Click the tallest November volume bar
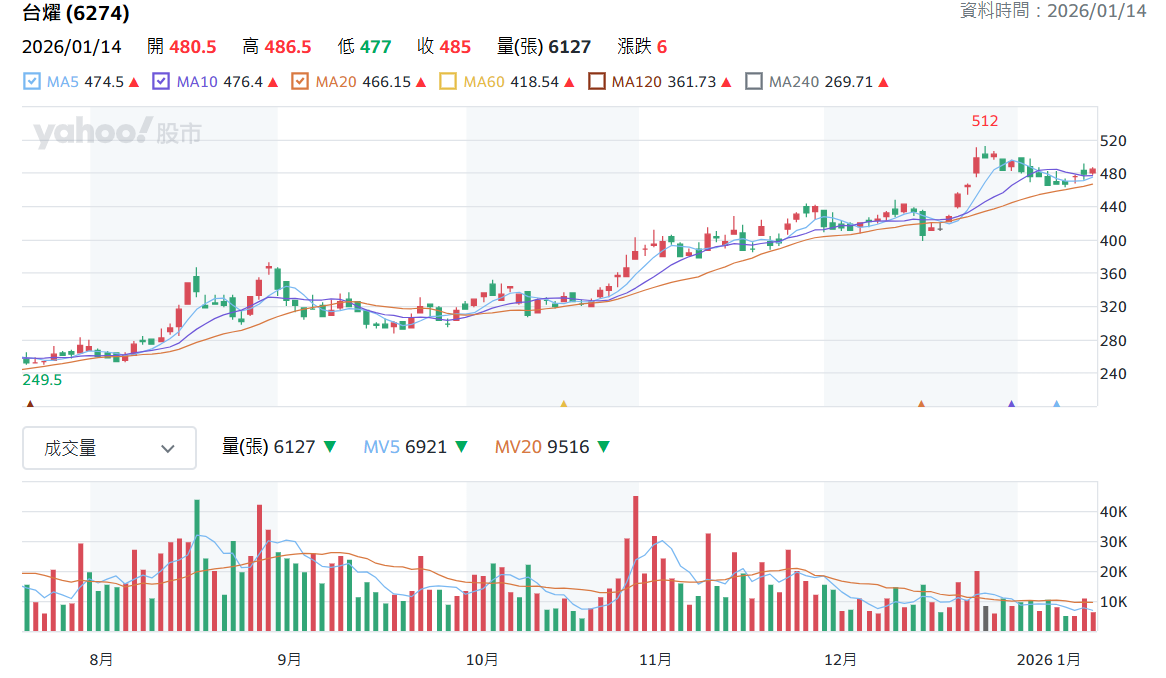 click(x=636, y=564)
